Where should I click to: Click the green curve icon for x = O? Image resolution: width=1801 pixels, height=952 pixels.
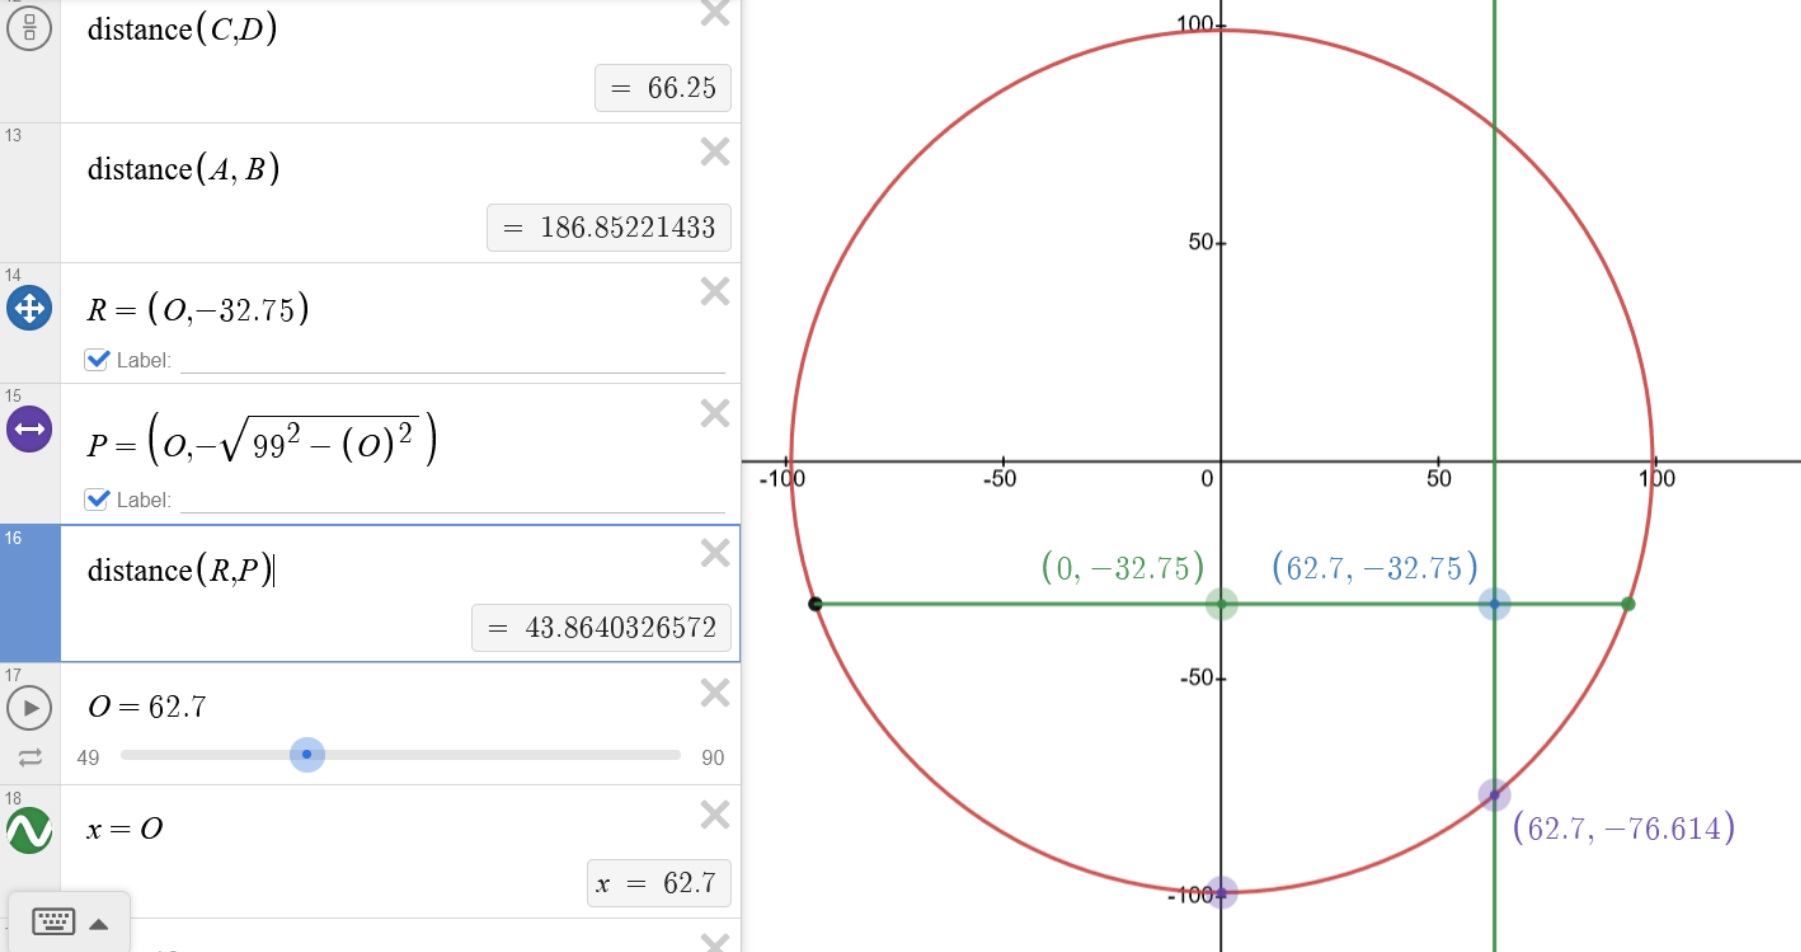click(29, 830)
